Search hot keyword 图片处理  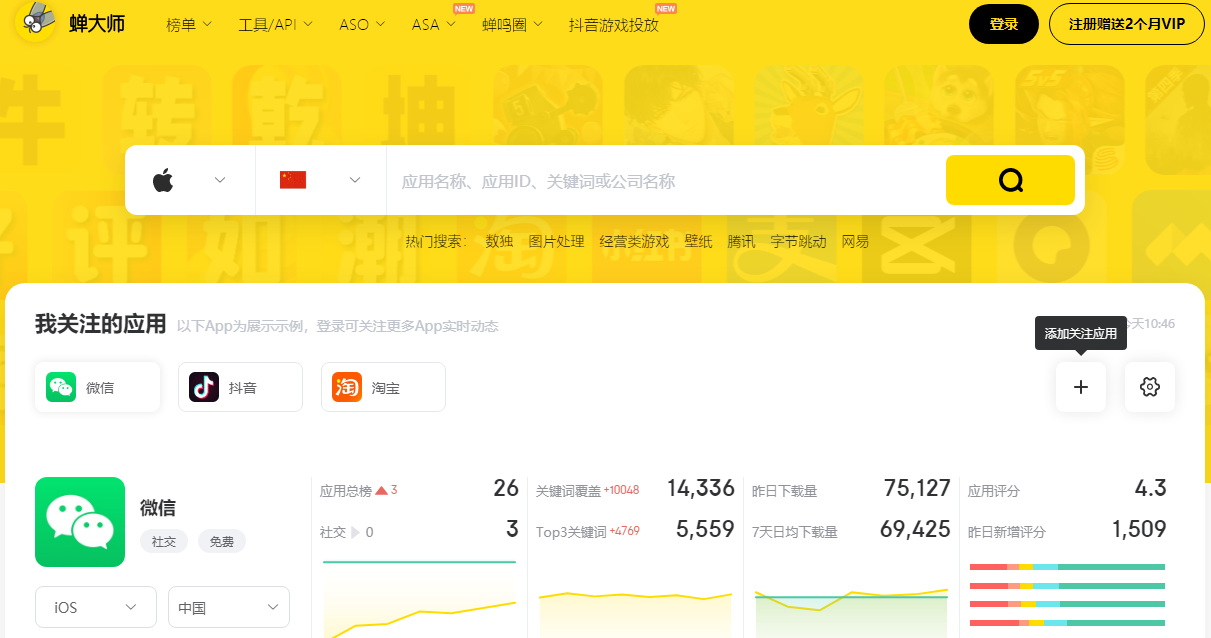click(556, 241)
